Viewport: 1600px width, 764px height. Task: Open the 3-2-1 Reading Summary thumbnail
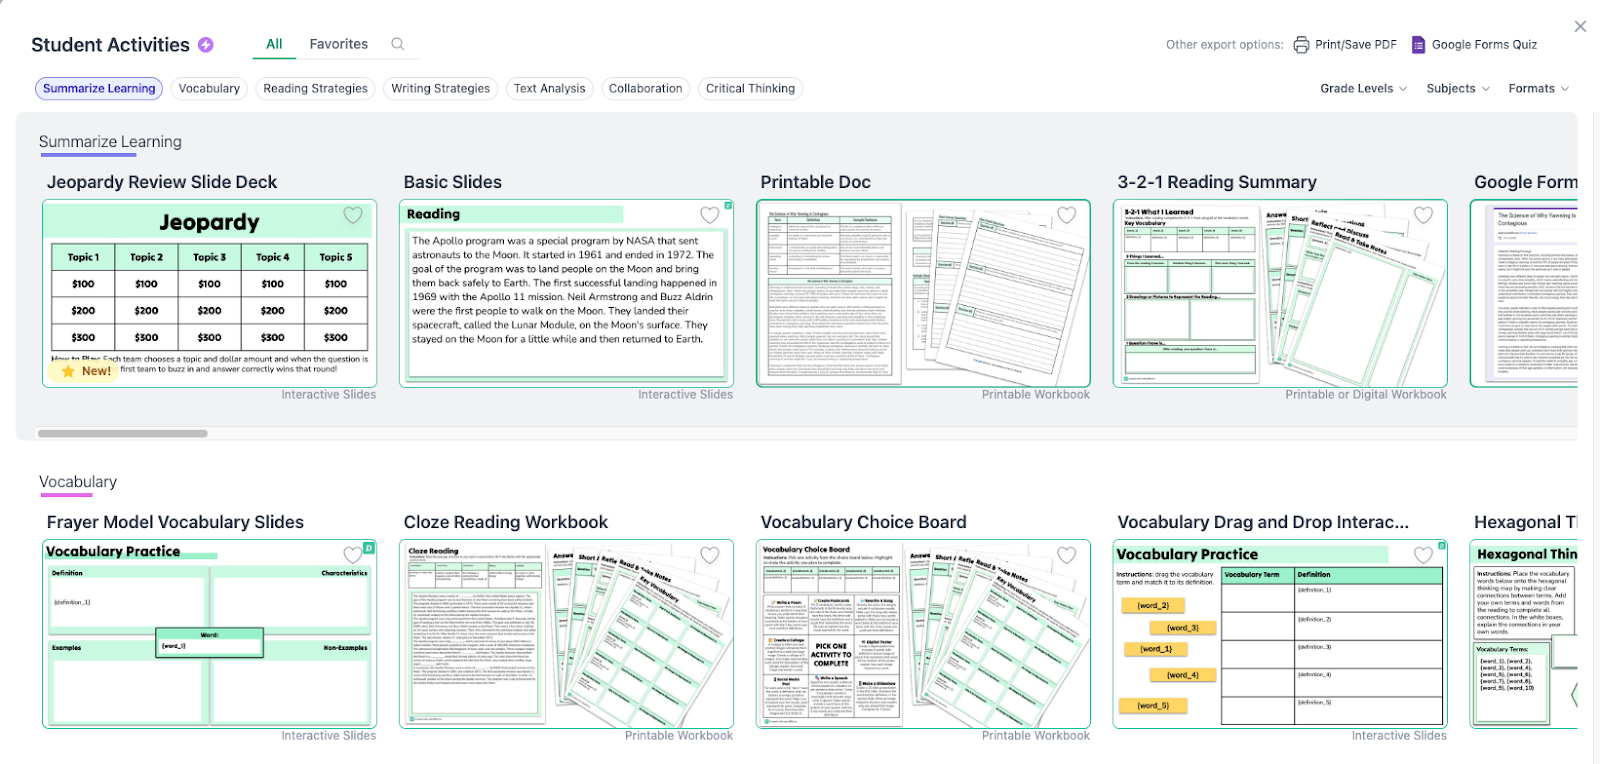tap(1280, 293)
